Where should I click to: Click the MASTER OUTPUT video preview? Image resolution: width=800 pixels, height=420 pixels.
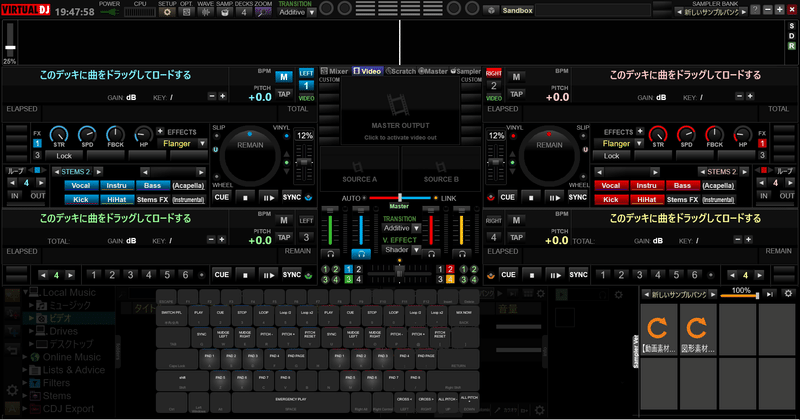point(400,112)
